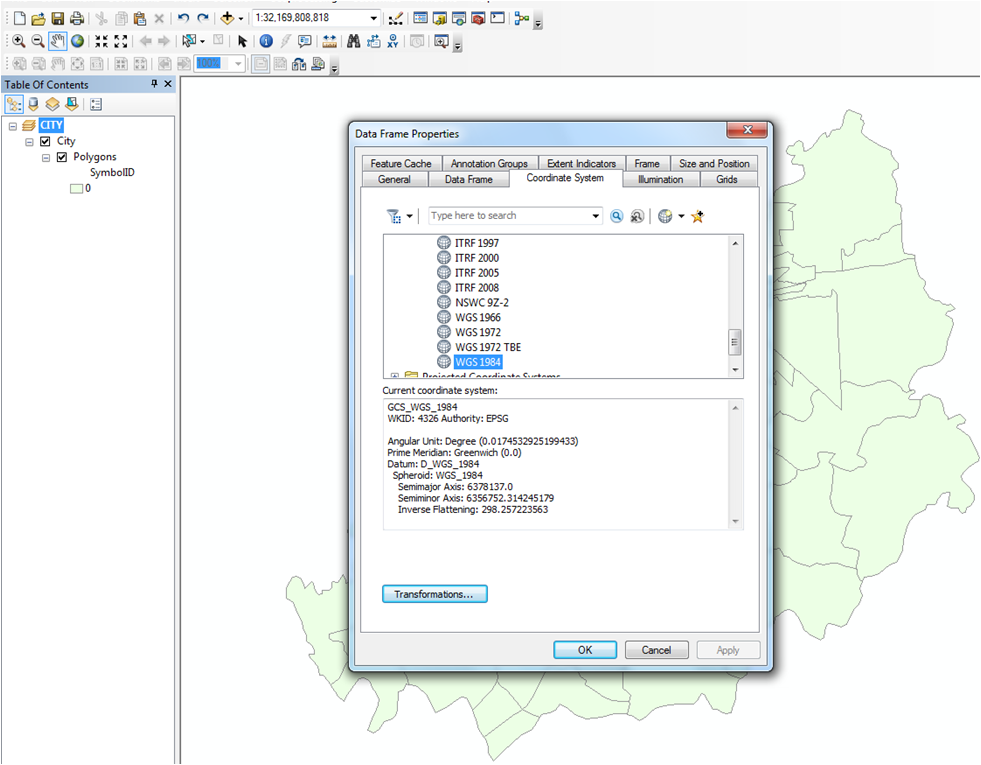Click the search magnifier in the dialog
Image resolution: width=981 pixels, height=765 pixels.
tap(617, 216)
